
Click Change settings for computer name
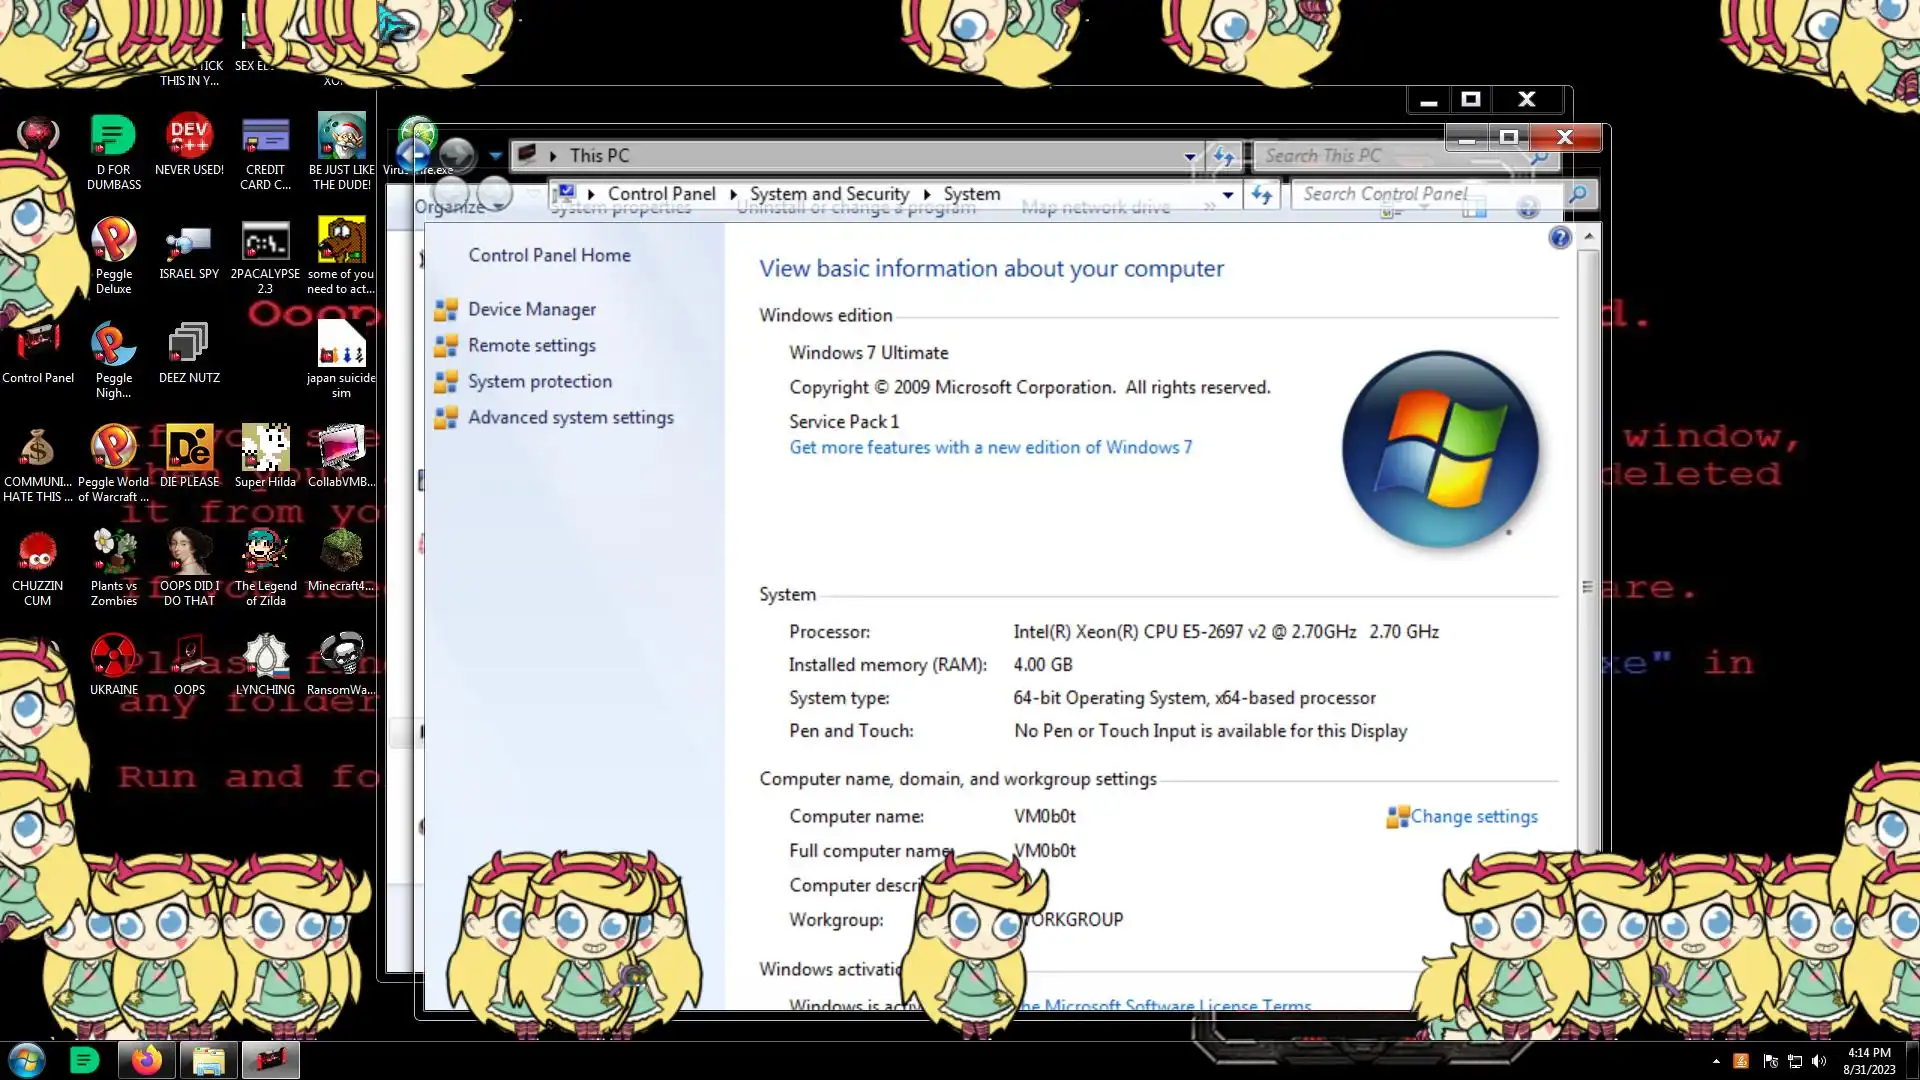(x=1473, y=817)
